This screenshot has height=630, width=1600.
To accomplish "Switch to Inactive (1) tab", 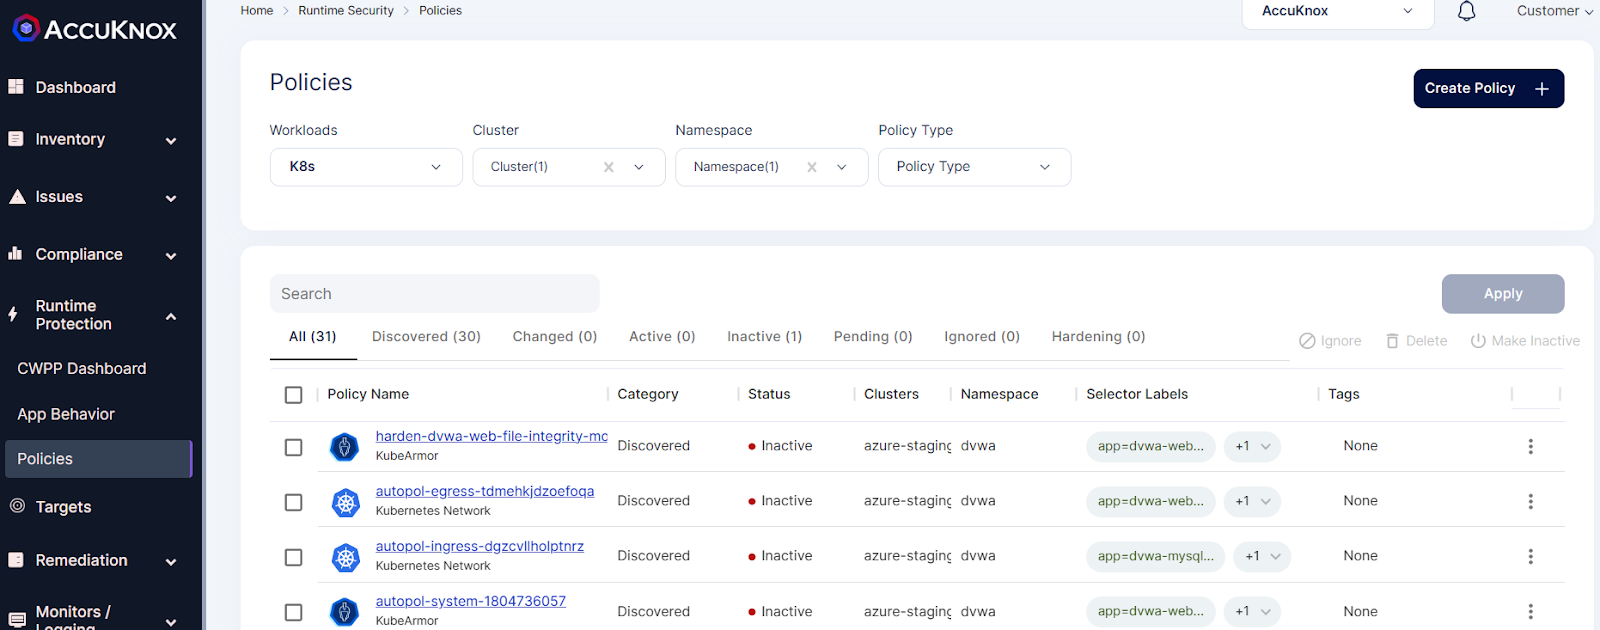I will tap(765, 337).
